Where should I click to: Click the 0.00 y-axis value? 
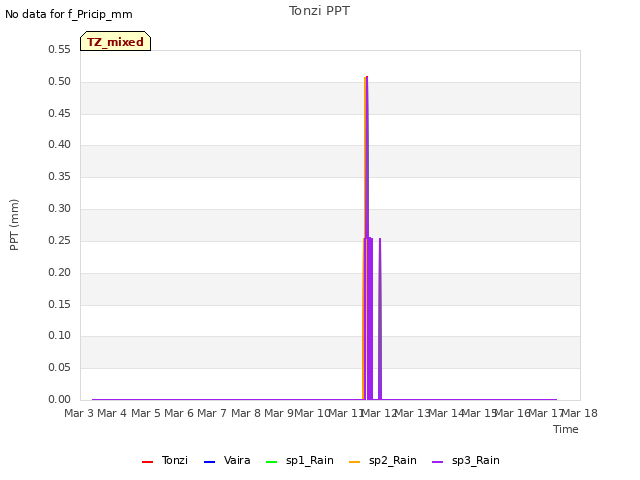click(x=60, y=400)
